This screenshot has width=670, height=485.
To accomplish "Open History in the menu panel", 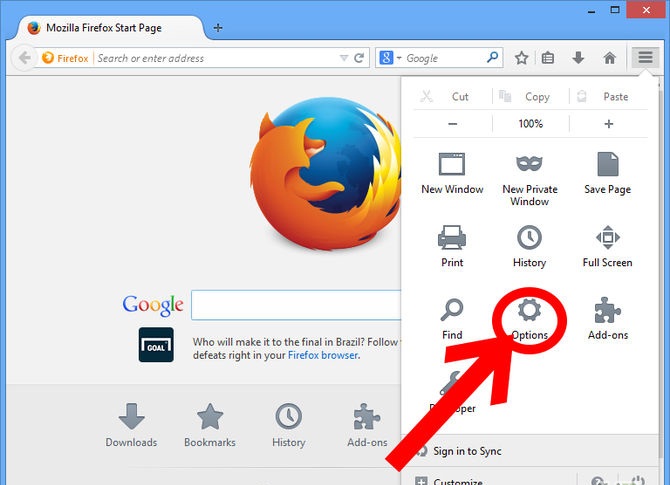I will point(529,247).
